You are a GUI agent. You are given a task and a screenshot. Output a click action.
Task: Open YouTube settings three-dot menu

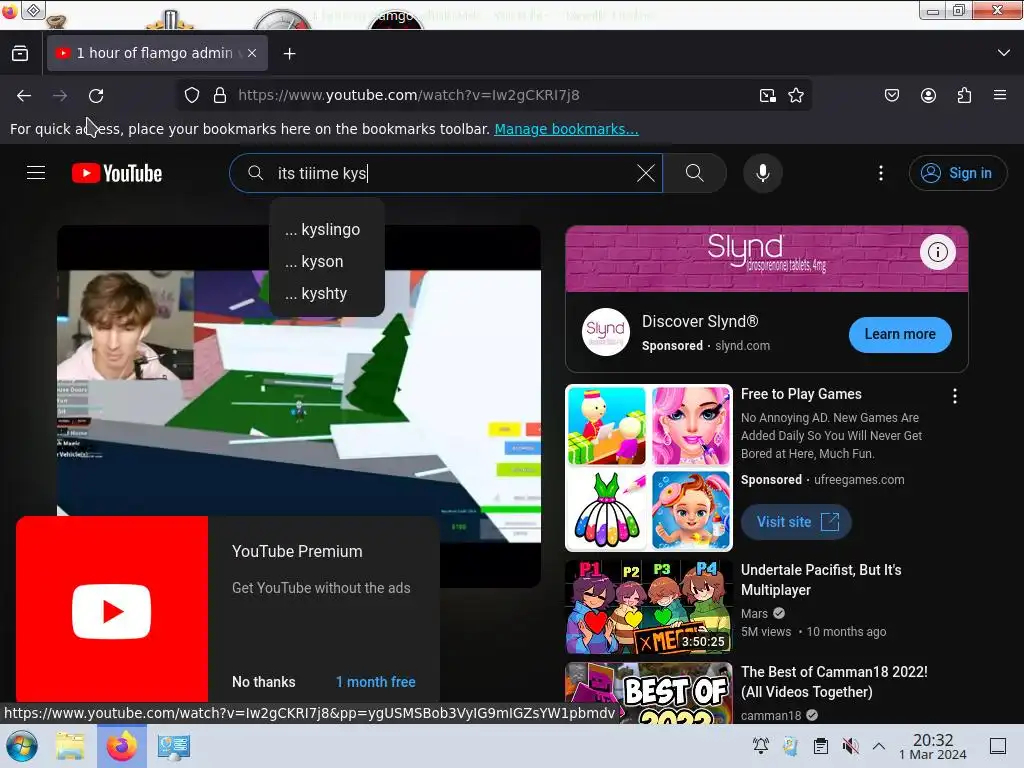click(881, 173)
